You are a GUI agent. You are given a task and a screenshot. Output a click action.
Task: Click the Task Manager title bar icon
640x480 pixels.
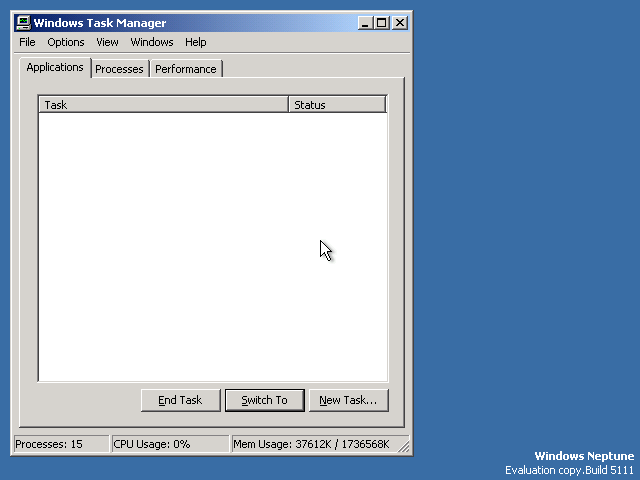click(x=23, y=23)
